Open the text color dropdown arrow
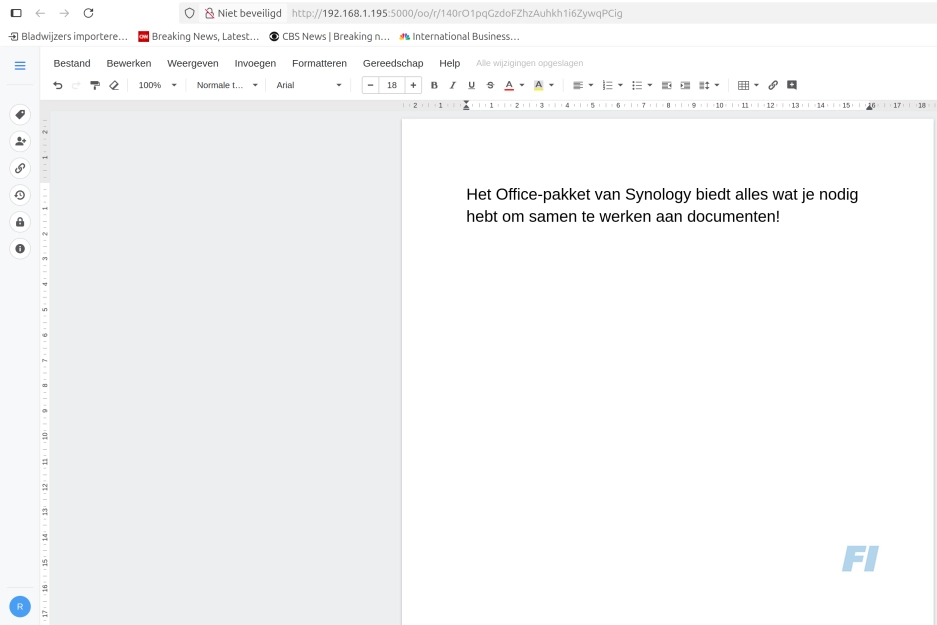The width and height of the screenshot is (937, 625). (522, 85)
